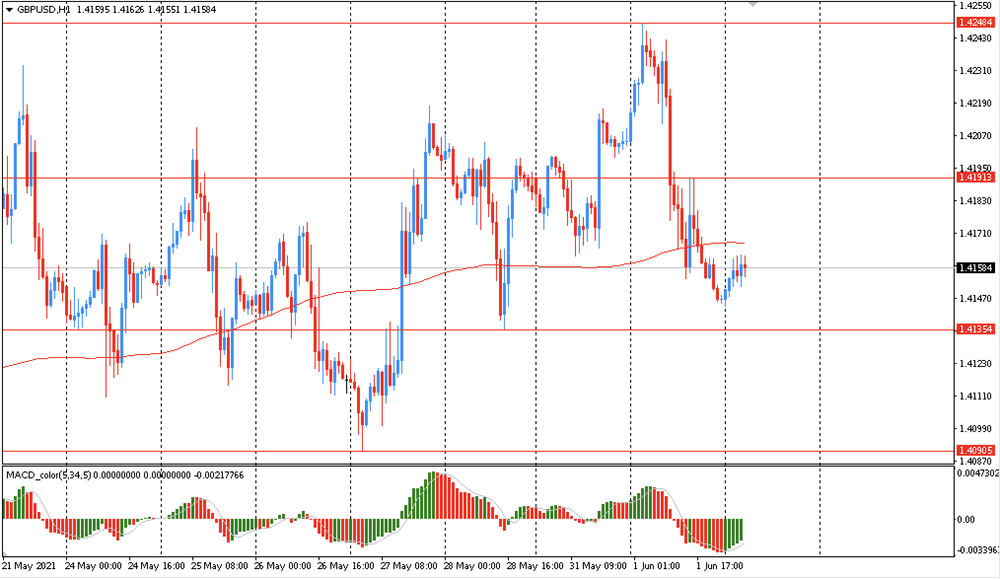Click the MACD_color(5,34,5) indicator label

[x=48, y=475]
